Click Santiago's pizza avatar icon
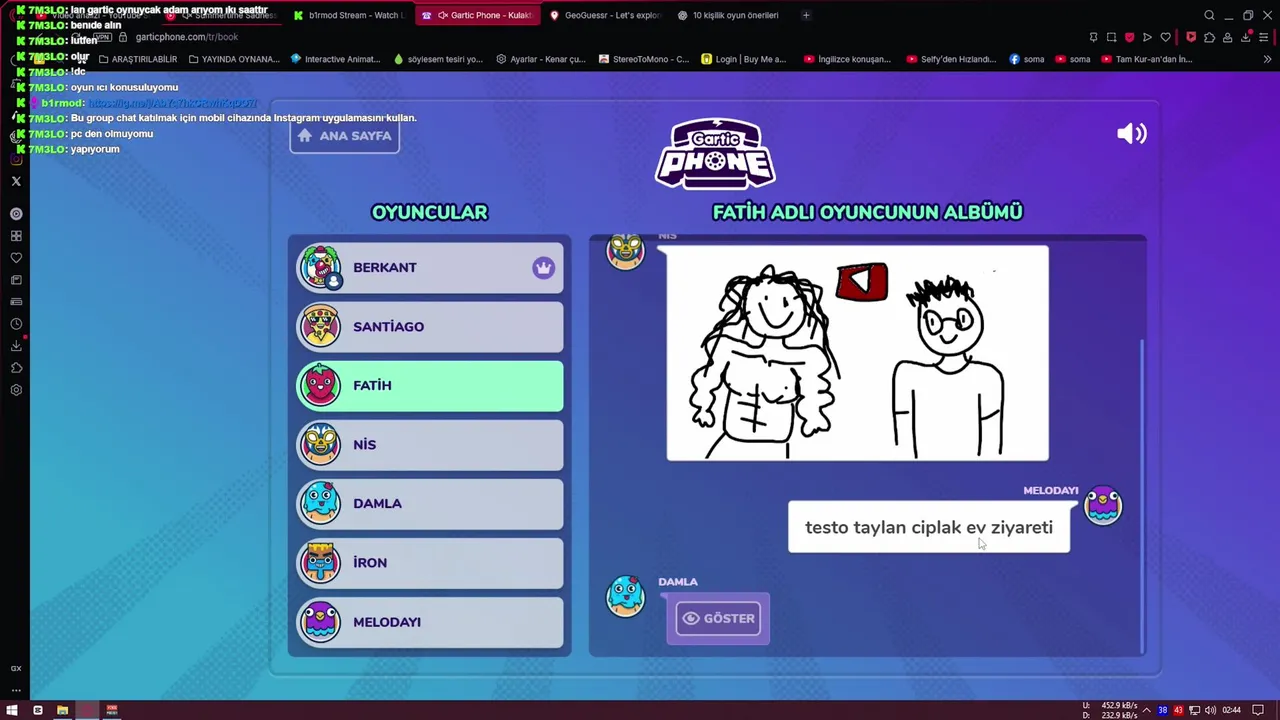Screen dimensions: 1280x720 (320, 326)
